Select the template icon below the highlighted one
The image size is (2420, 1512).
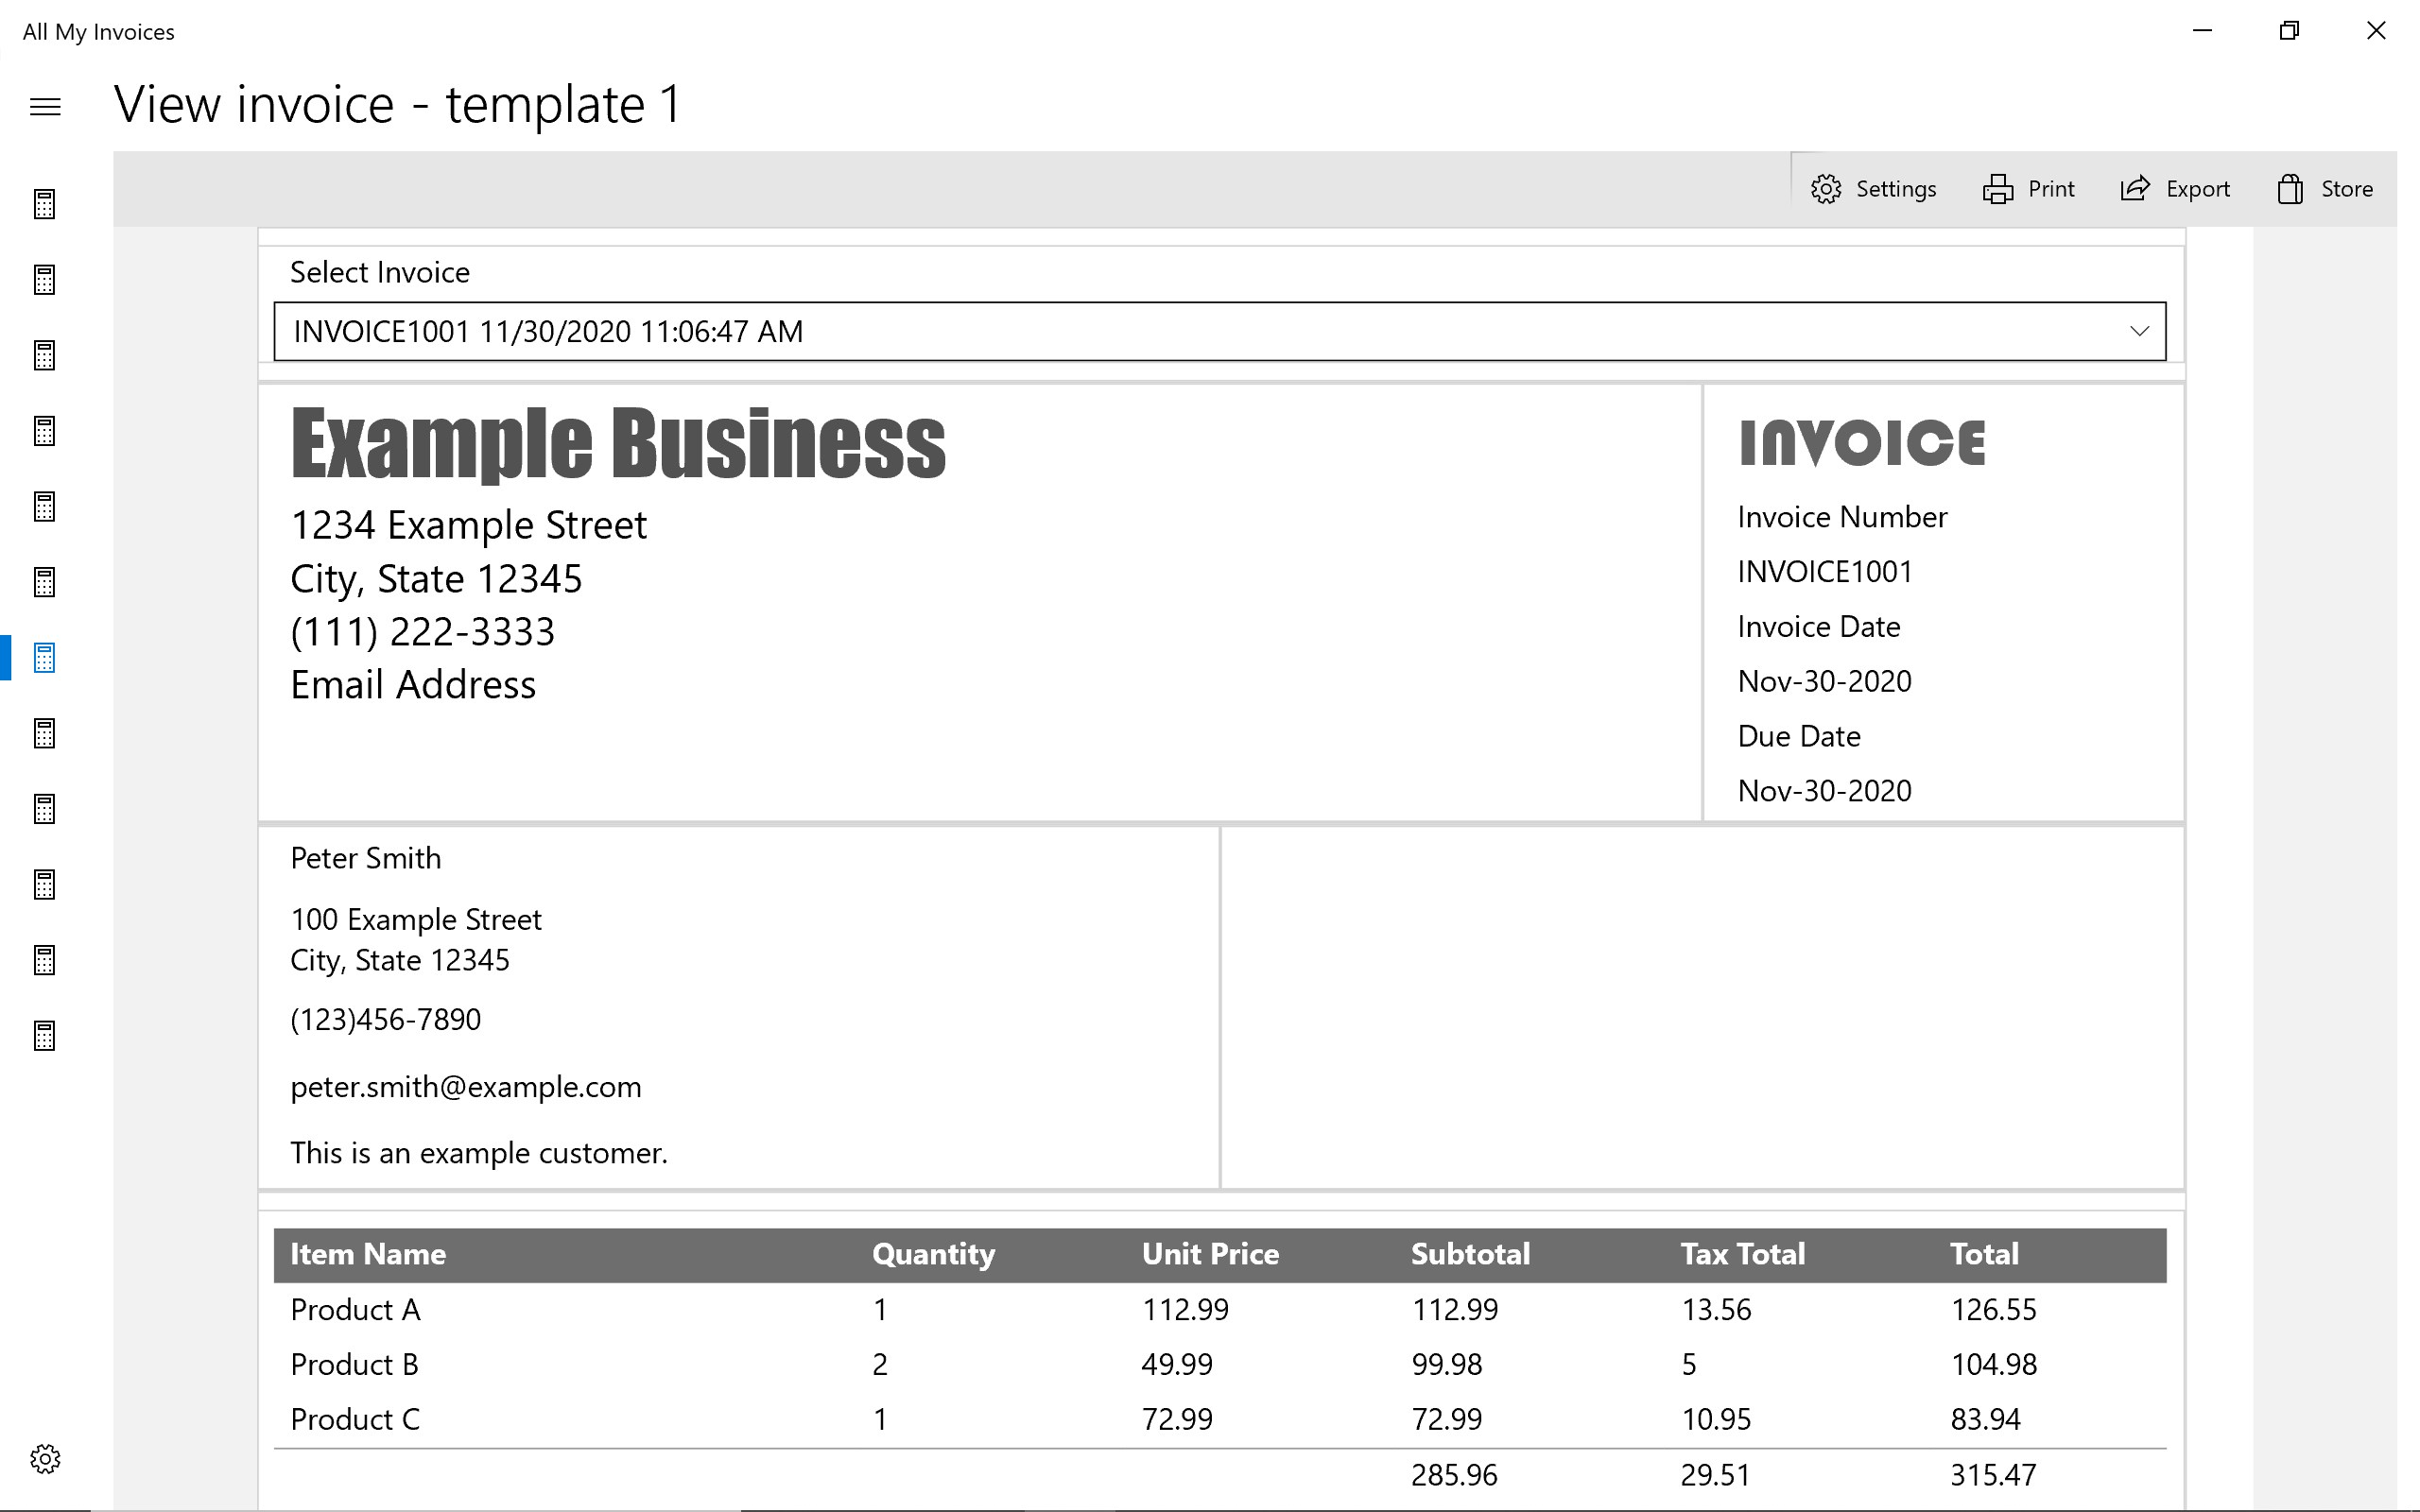click(44, 734)
